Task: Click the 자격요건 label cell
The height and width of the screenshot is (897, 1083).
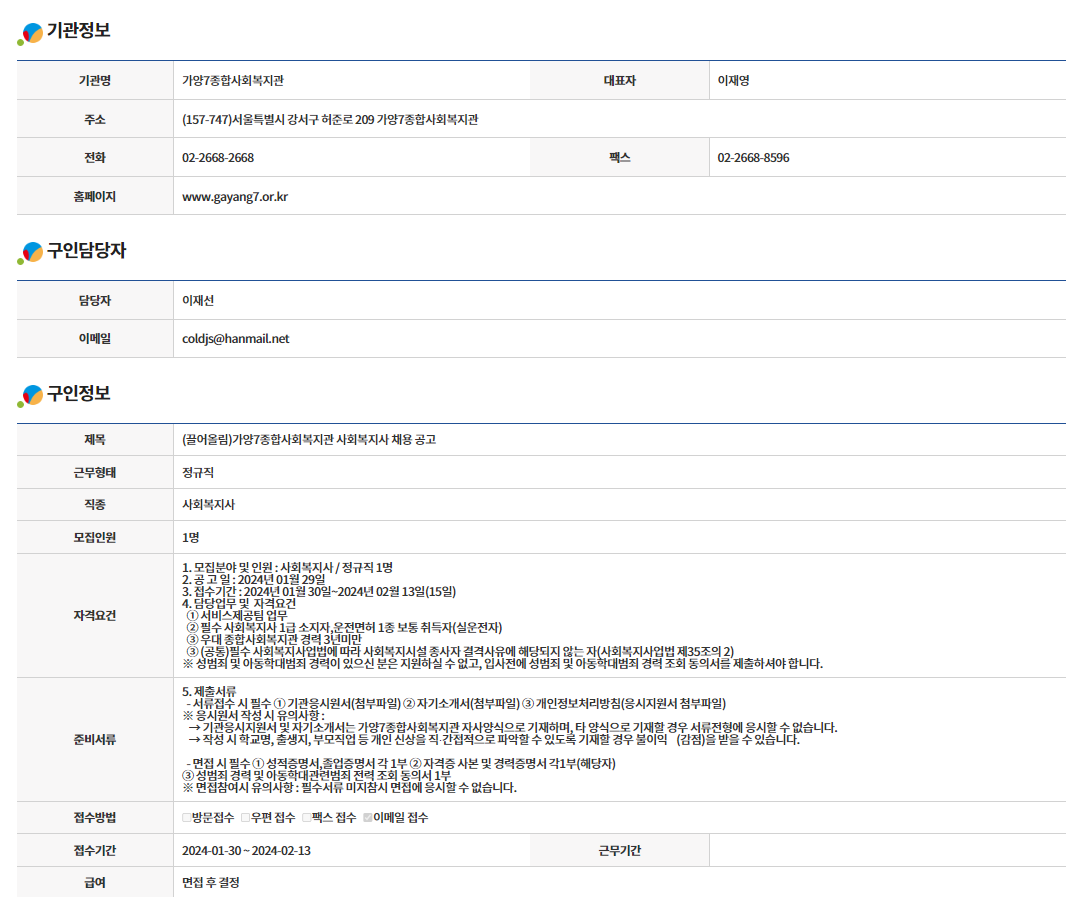Action: (x=95, y=615)
